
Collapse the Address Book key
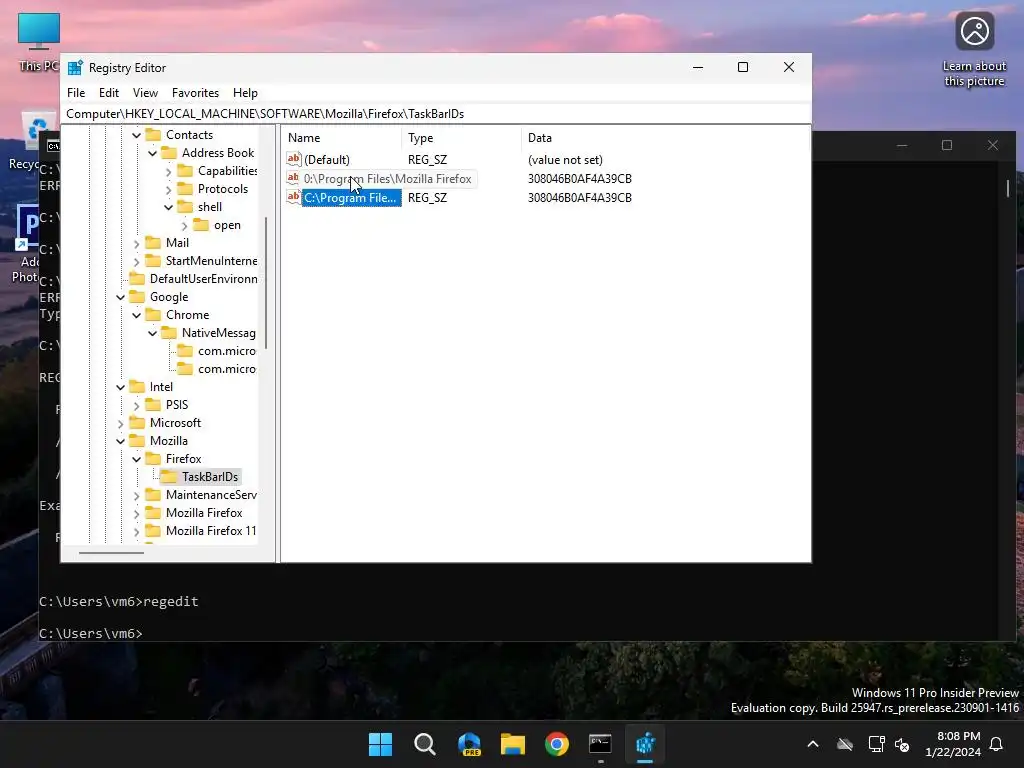point(152,153)
